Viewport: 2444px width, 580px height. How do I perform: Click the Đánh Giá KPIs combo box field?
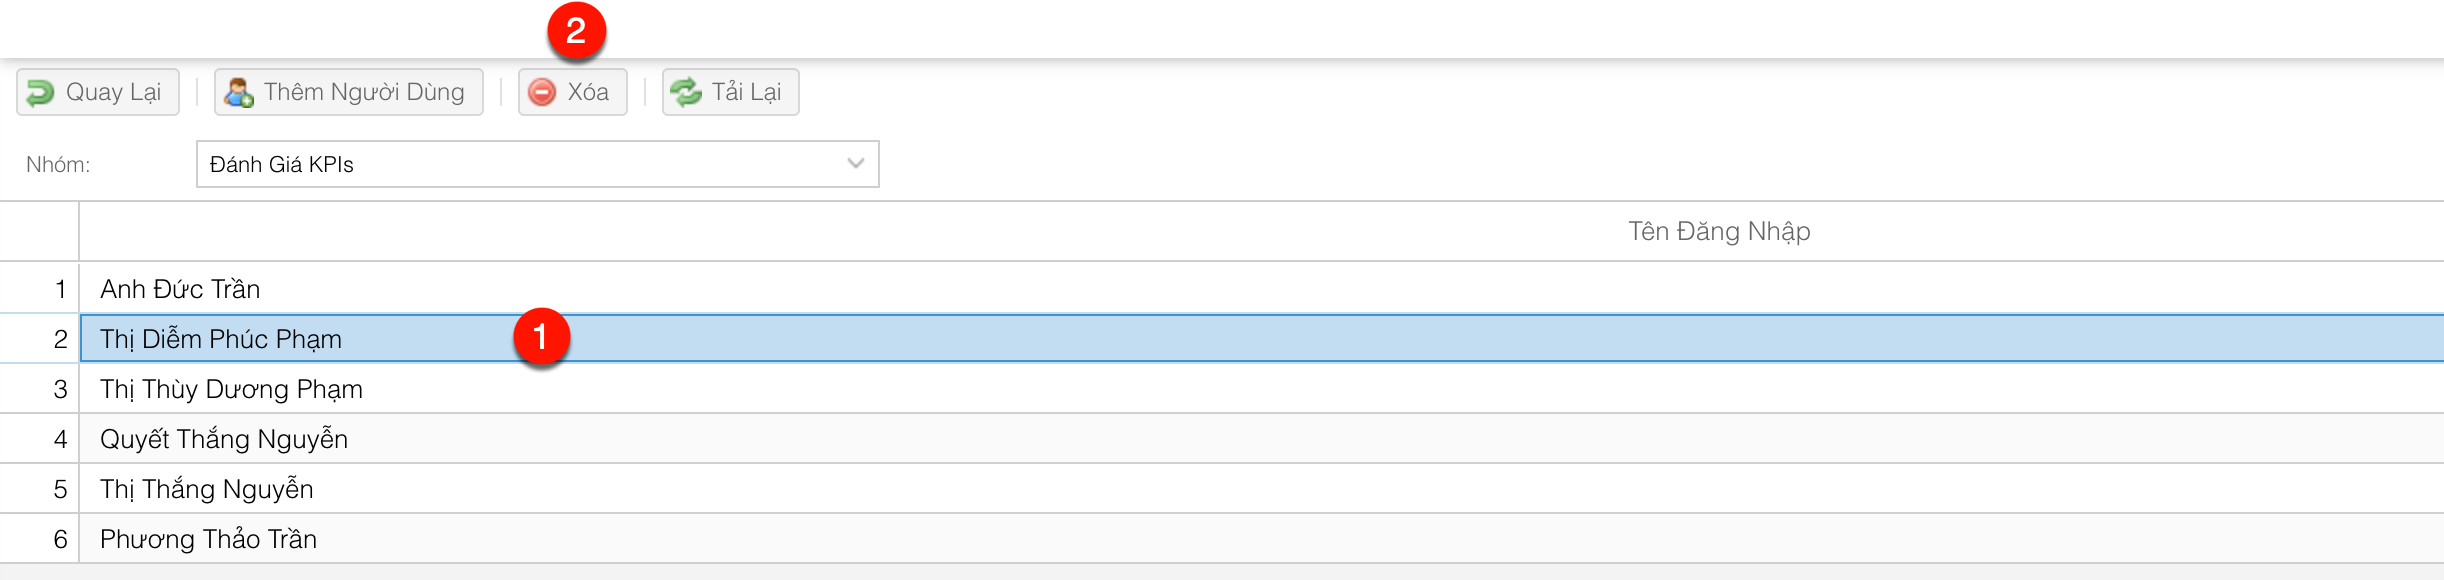520,164
